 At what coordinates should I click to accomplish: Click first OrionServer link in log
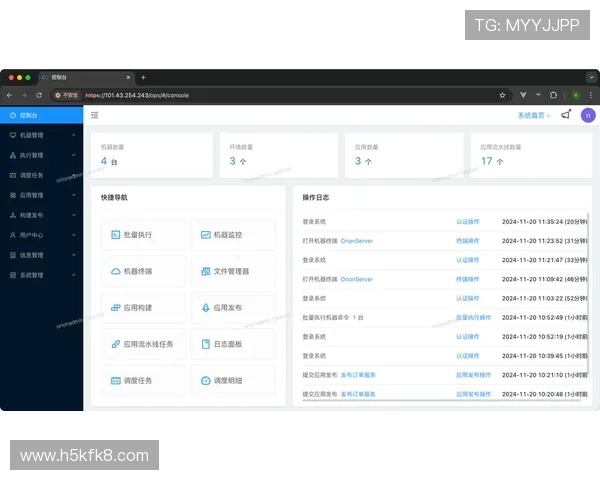pyautogui.click(x=356, y=241)
